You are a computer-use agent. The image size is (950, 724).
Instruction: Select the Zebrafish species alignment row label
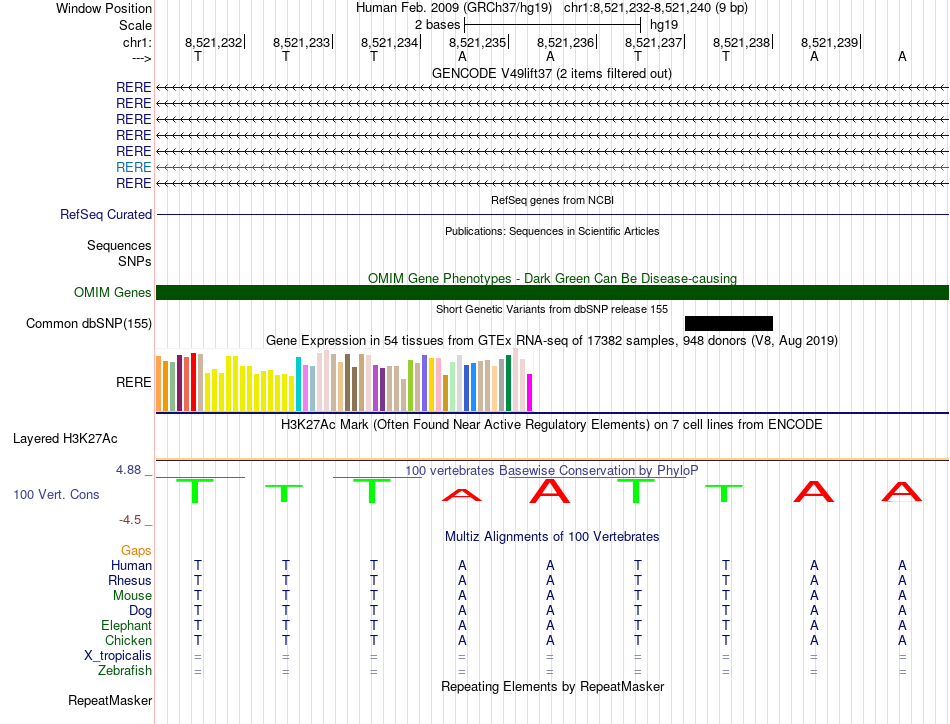[x=125, y=671]
